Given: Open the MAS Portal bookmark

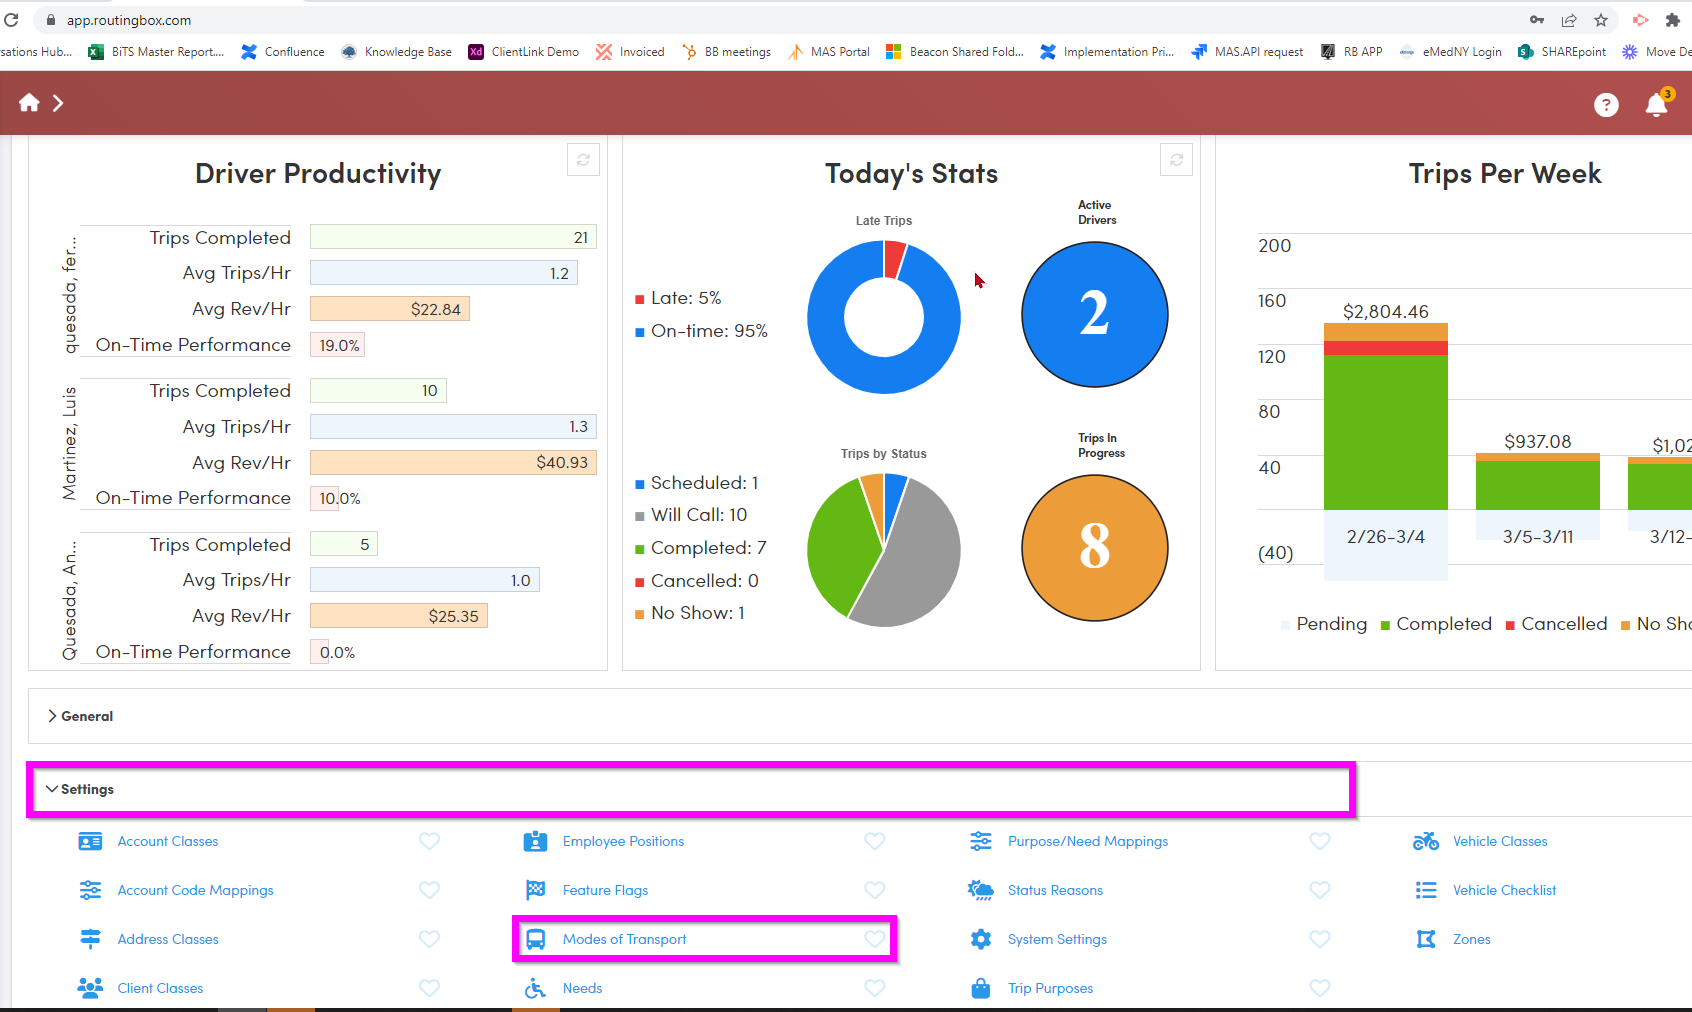Looking at the screenshot, I should pyautogui.click(x=829, y=52).
